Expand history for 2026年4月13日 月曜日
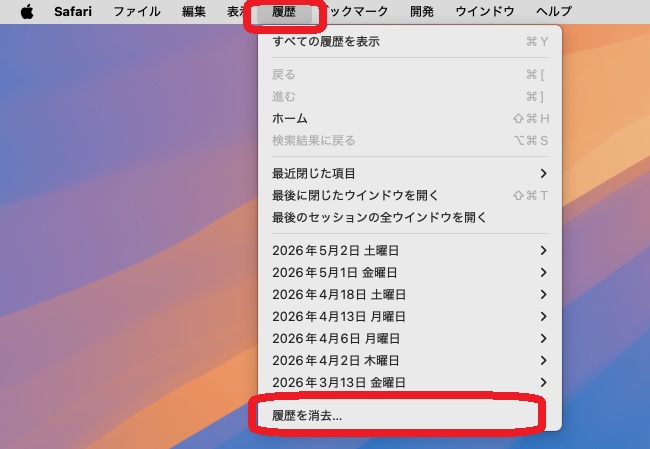Image resolution: width=650 pixels, height=449 pixels. tap(410, 316)
